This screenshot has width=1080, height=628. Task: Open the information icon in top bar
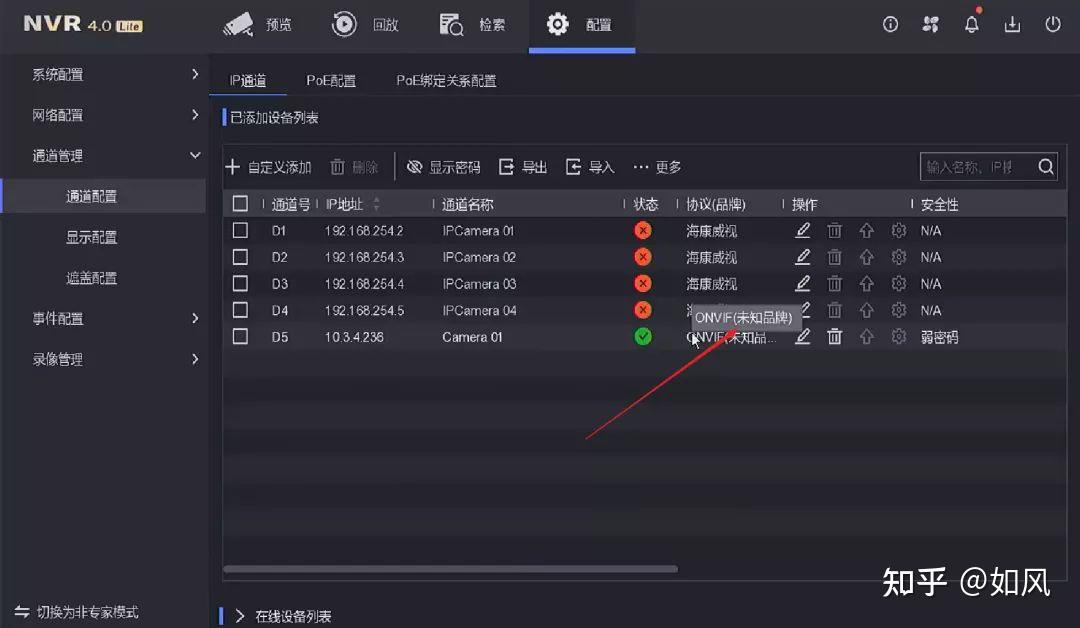pos(890,25)
